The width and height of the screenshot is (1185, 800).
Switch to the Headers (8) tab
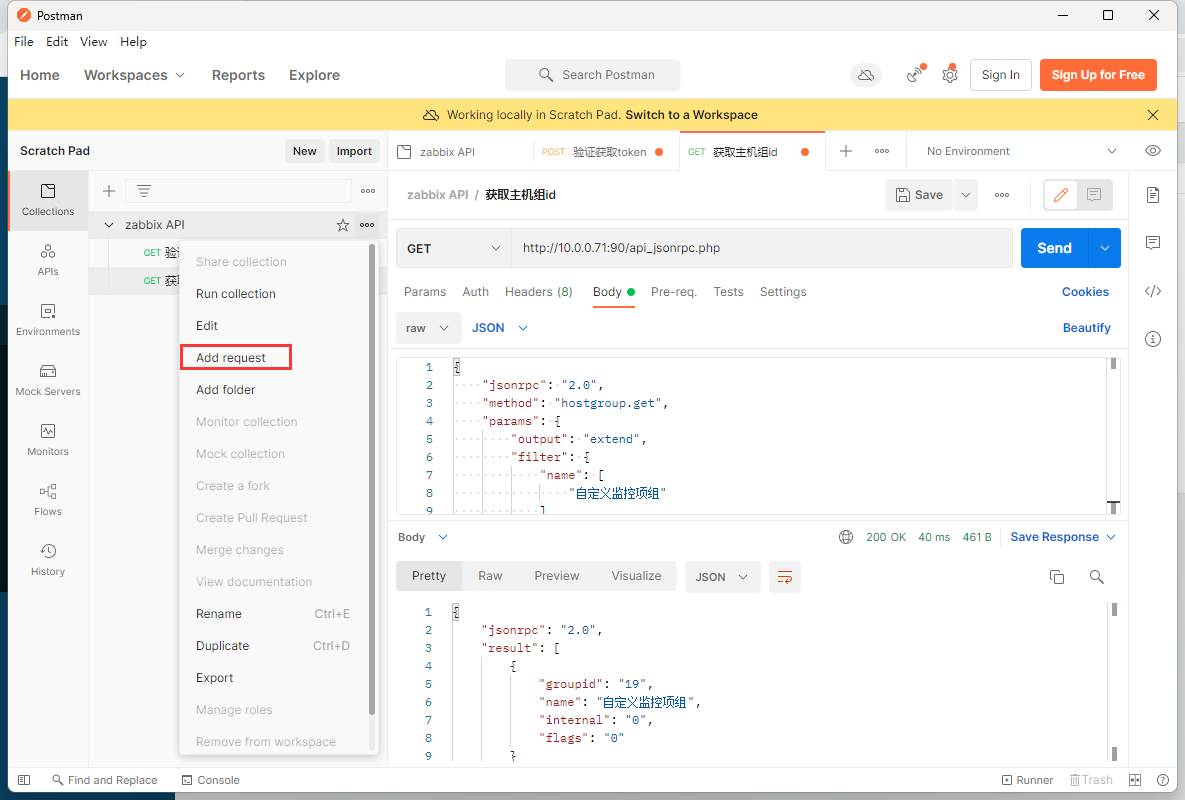pyautogui.click(x=539, y=292)
